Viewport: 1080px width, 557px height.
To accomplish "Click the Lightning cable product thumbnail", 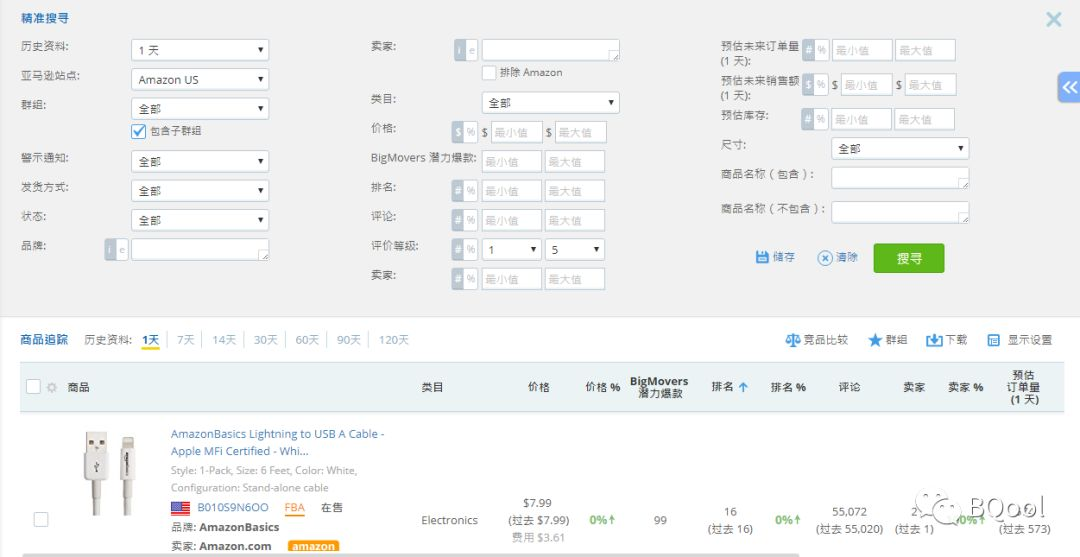I will coord(110,473).
